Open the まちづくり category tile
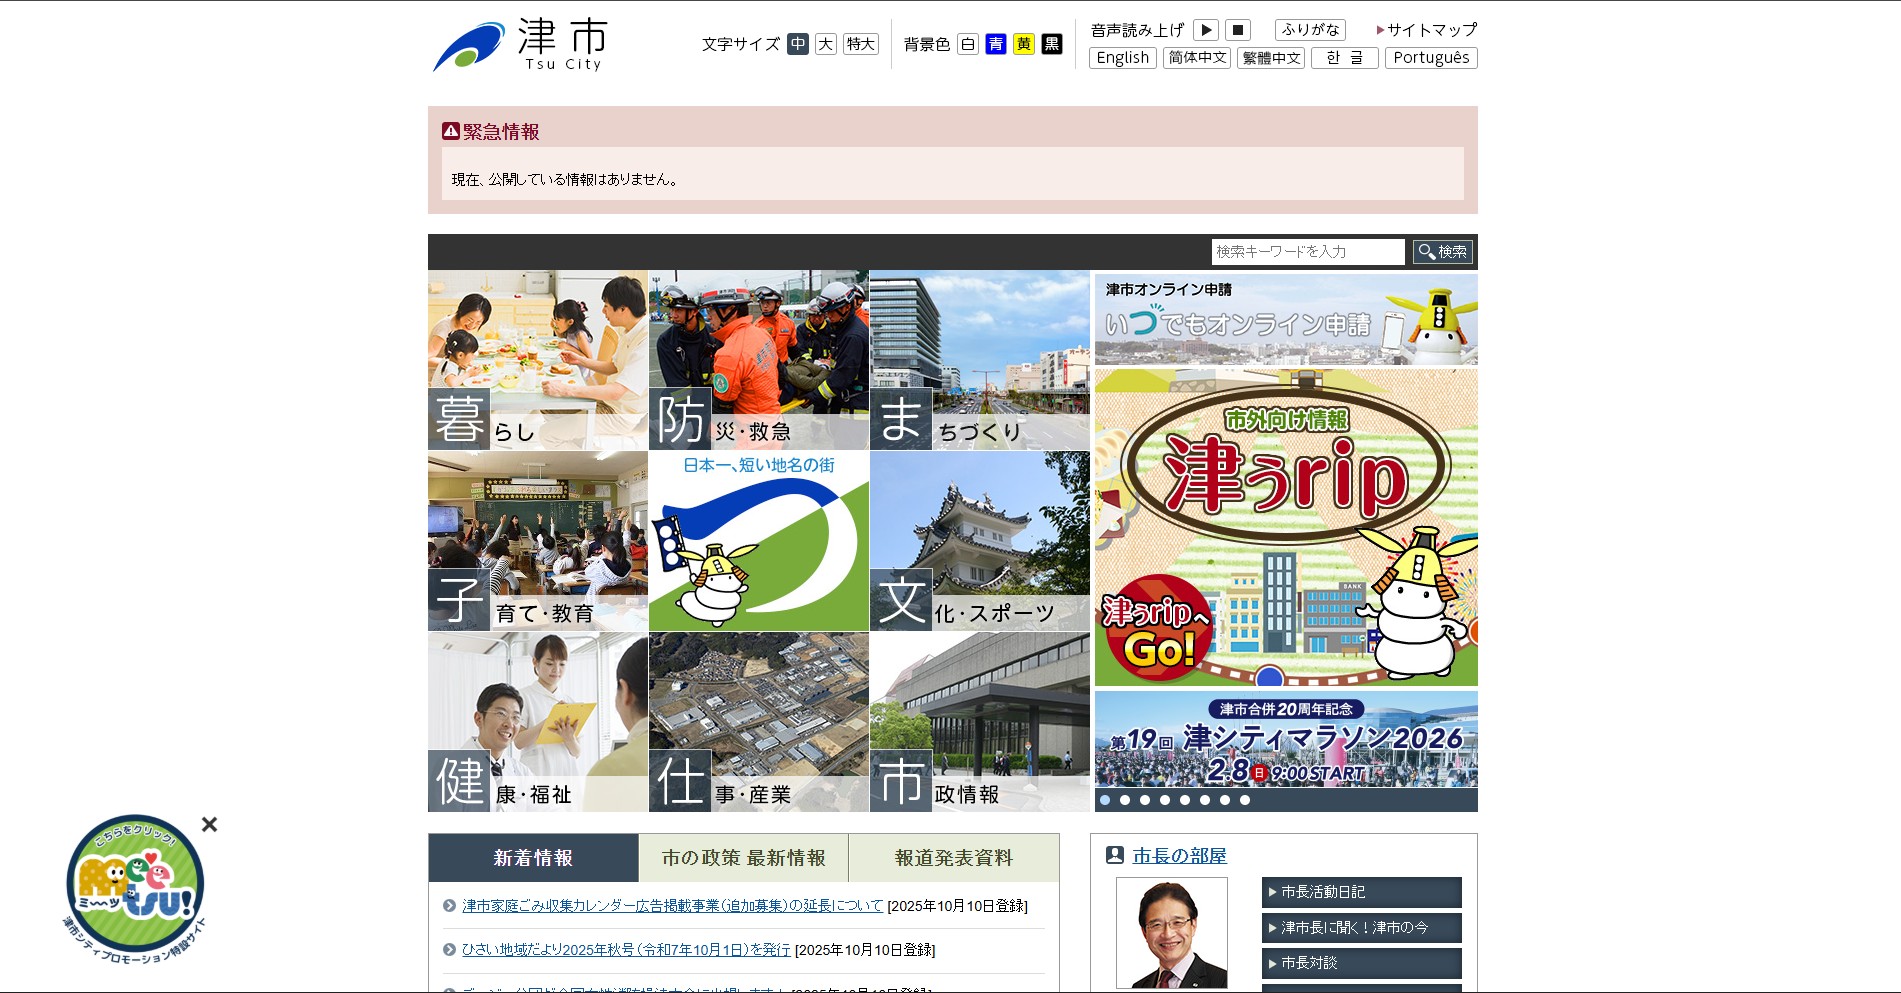1901x993 pixels. [x=980, y=360]
